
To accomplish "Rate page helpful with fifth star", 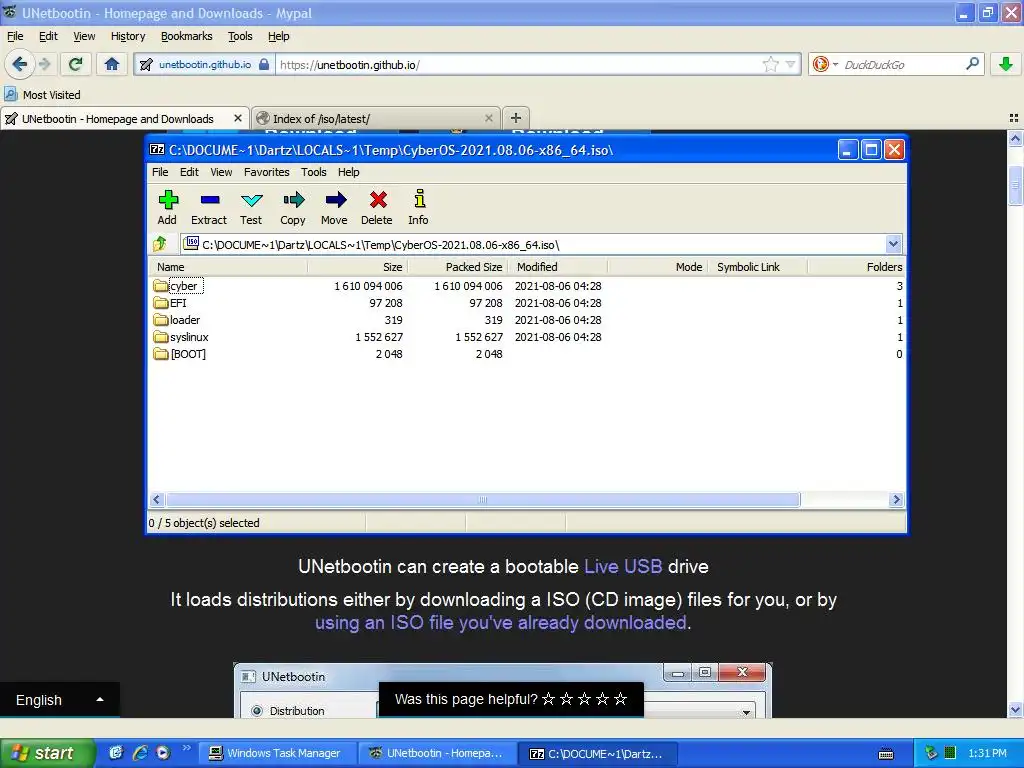I will 620,699.
